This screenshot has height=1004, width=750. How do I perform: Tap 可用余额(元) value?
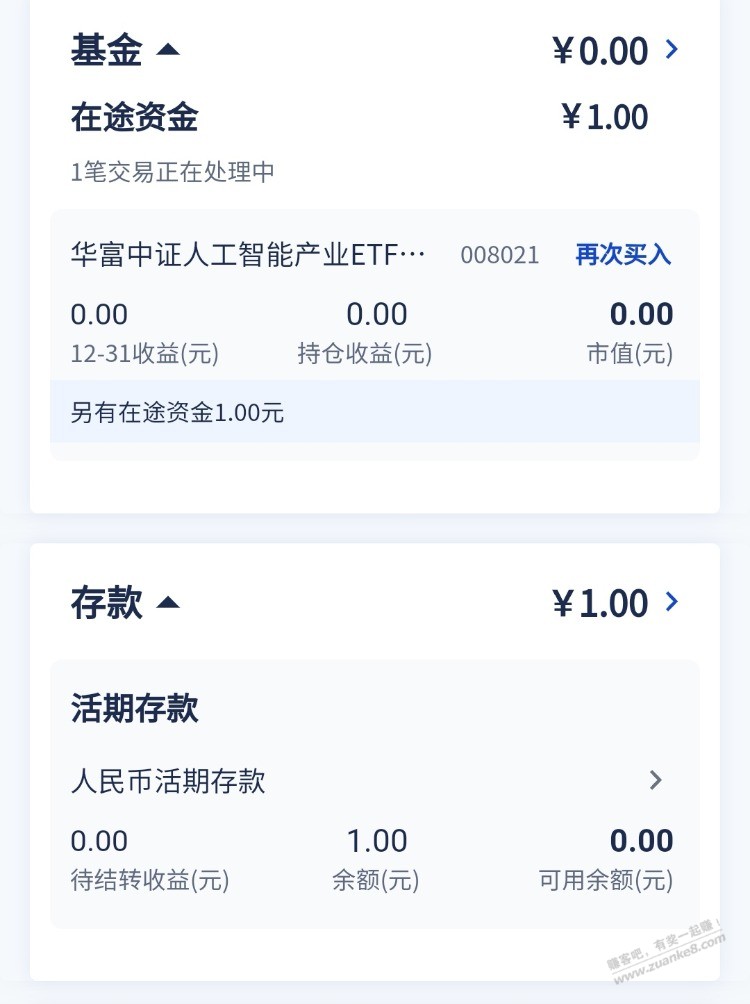point(641,841)
